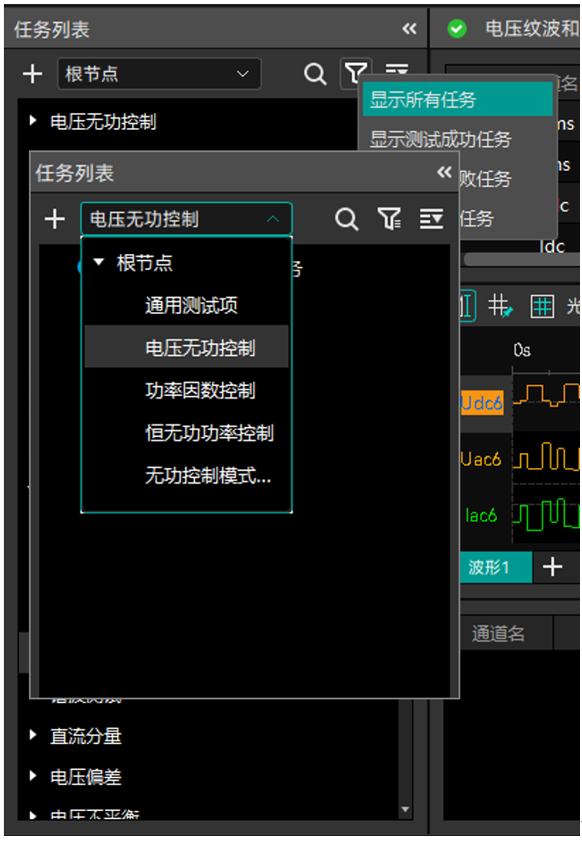Select the Uac6 channel label

481,459
